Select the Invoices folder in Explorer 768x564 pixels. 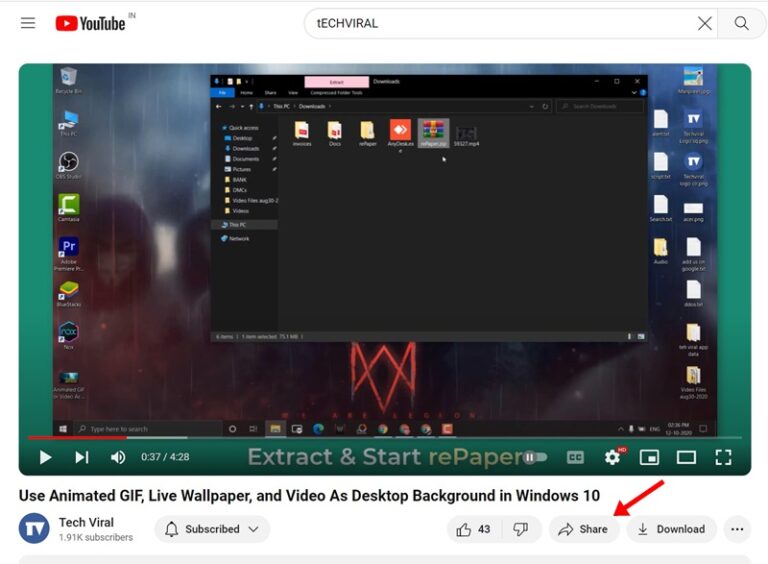(x=302, y=133)
